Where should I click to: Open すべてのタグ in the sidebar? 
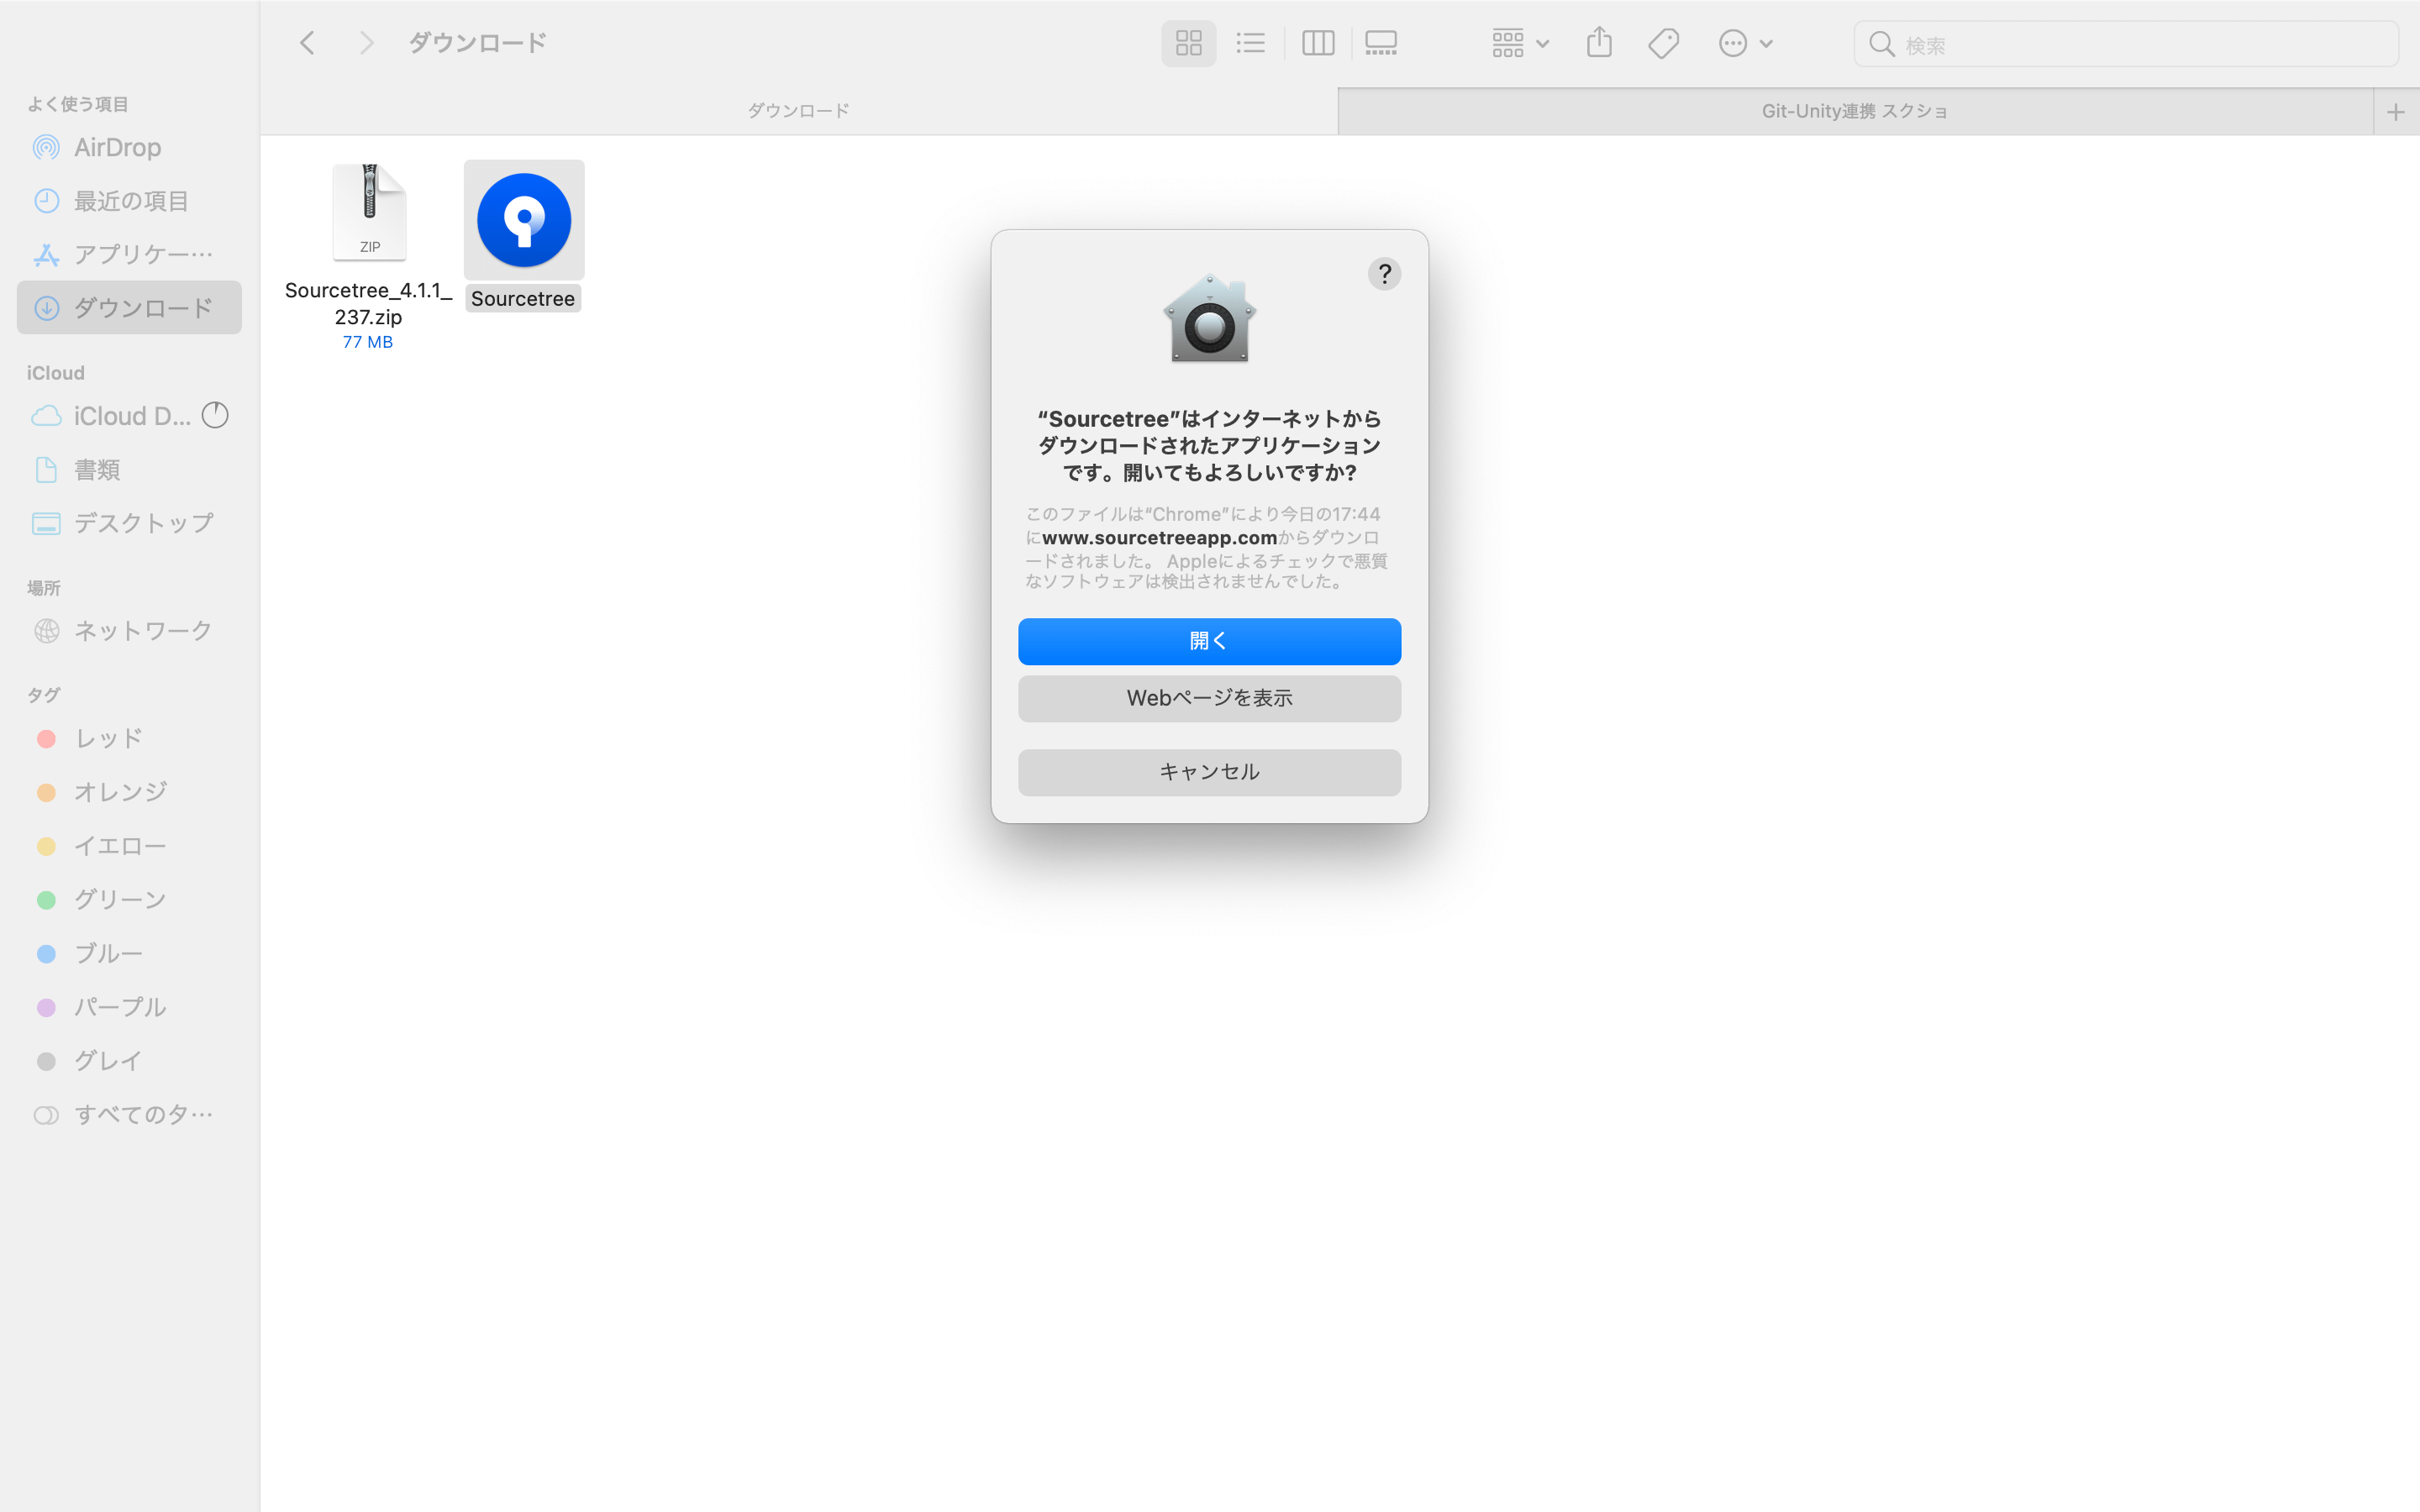point(129,1115)
